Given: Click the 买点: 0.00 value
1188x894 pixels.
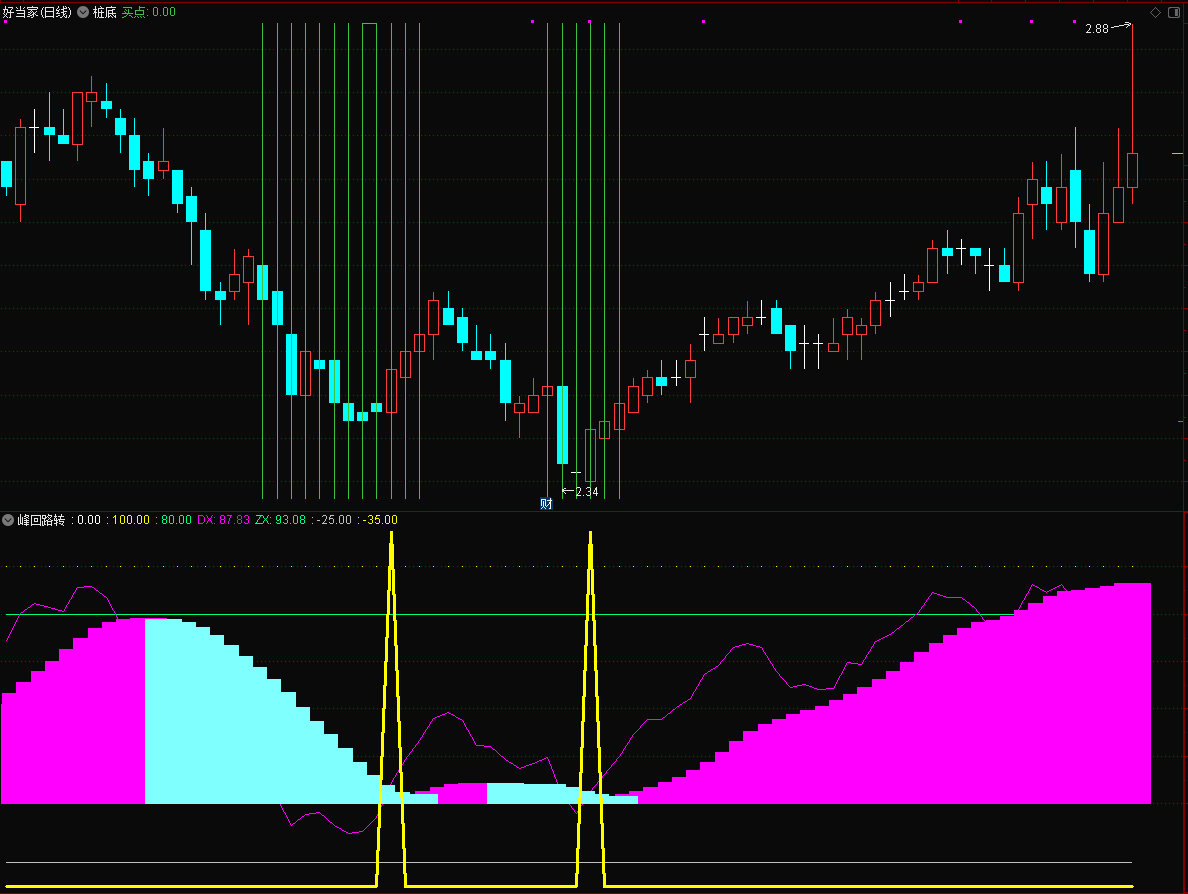Looking at the screenshot, I should pos(148,12).
